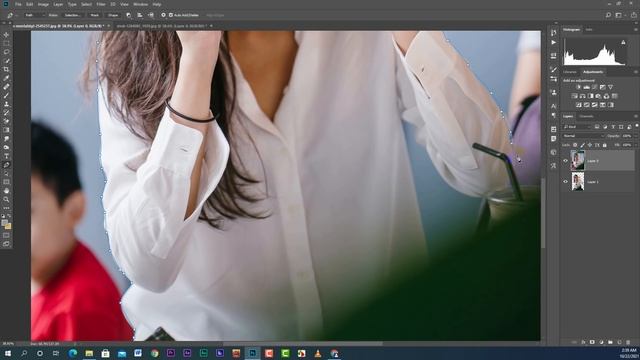Screen dimensions: 640x360
Task: Open the File menu
Action: tap(18, 4)
